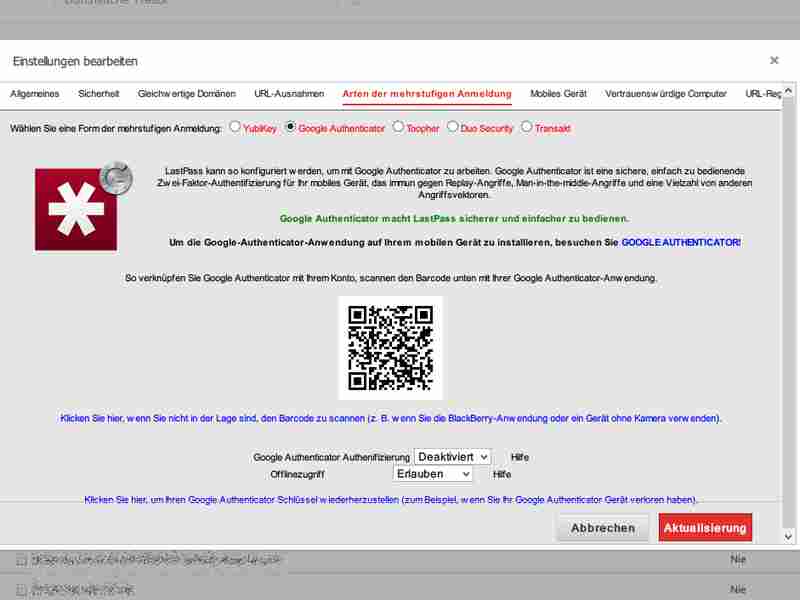This screenshot has width=800, height=600.
Task: Click the link for when barcode cannot be scanned
Action: pos(390,418)
